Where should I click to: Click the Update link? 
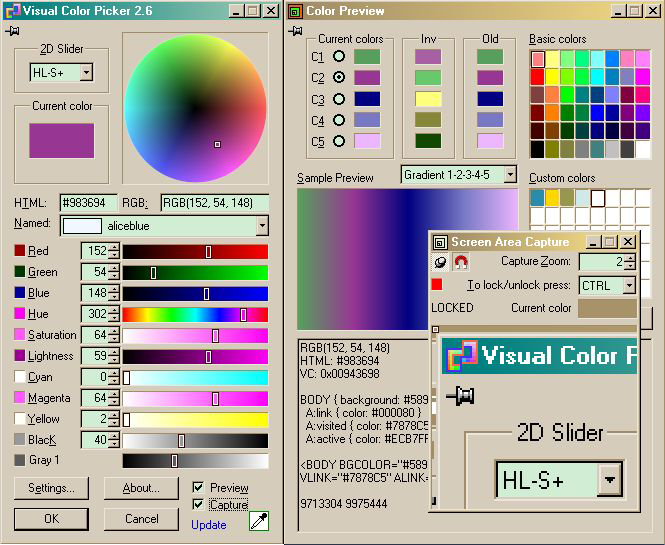[x=209, y=525]
